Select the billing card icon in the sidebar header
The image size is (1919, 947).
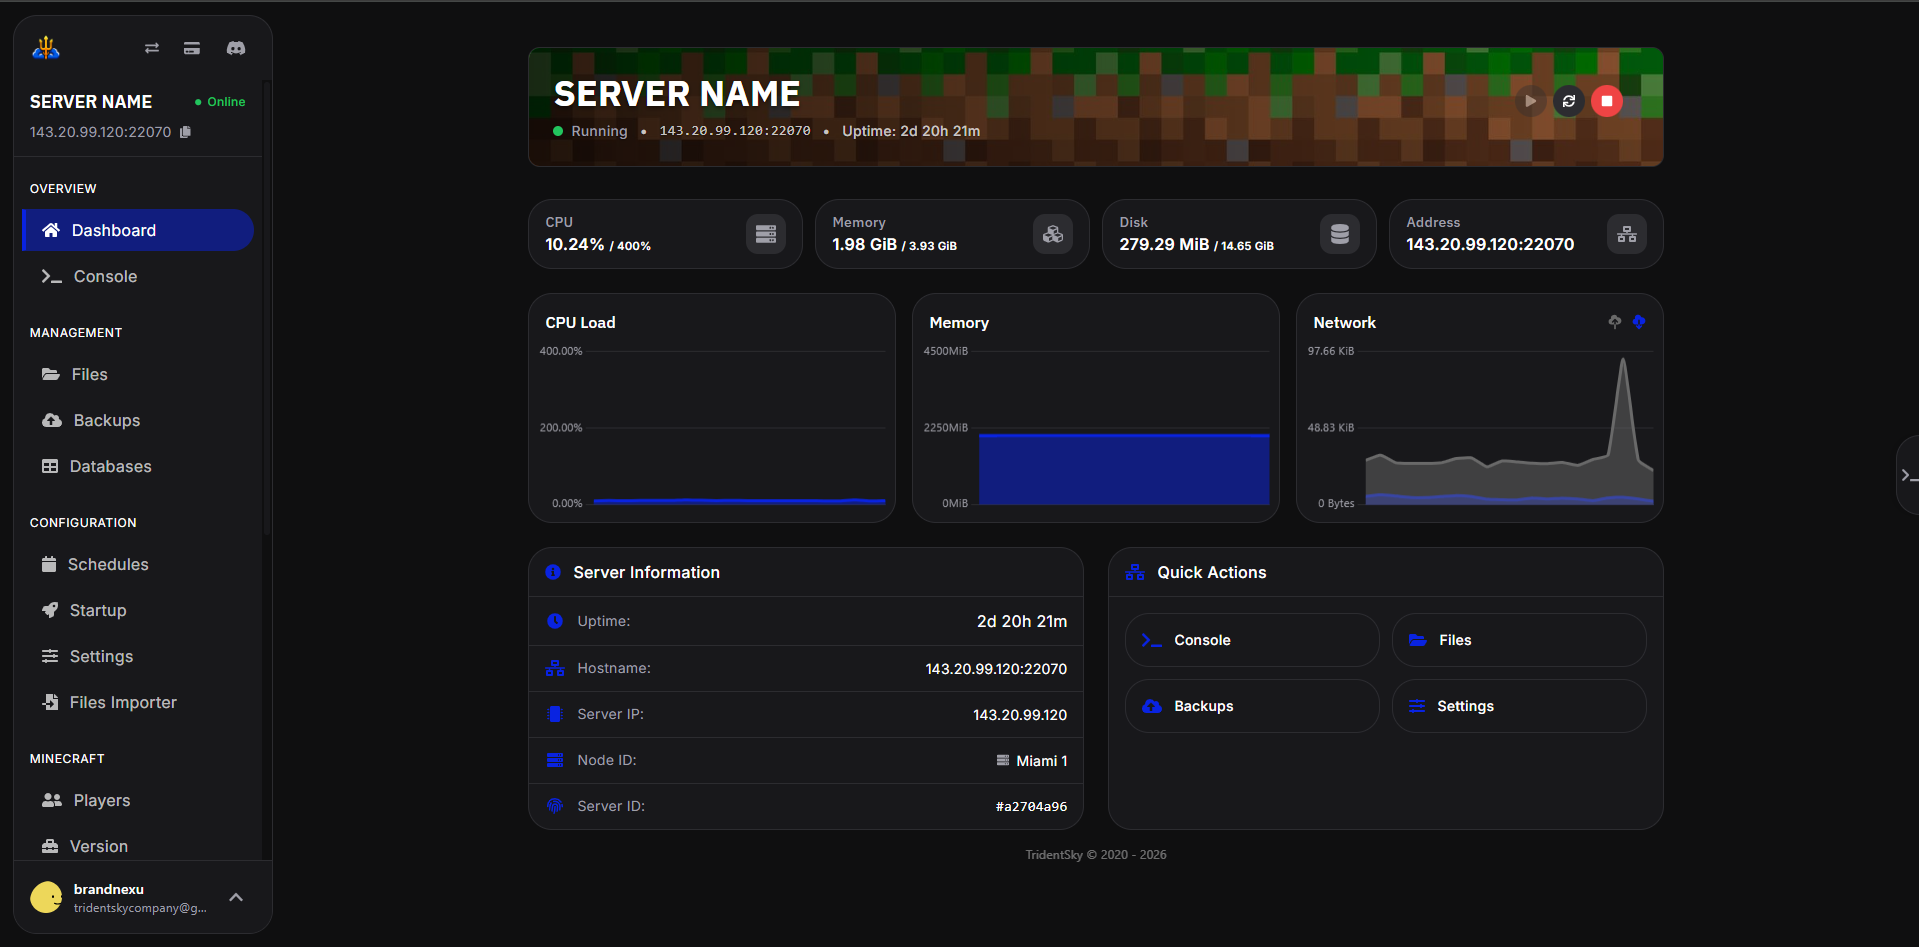pyautogui.click(x=191, y=47)
